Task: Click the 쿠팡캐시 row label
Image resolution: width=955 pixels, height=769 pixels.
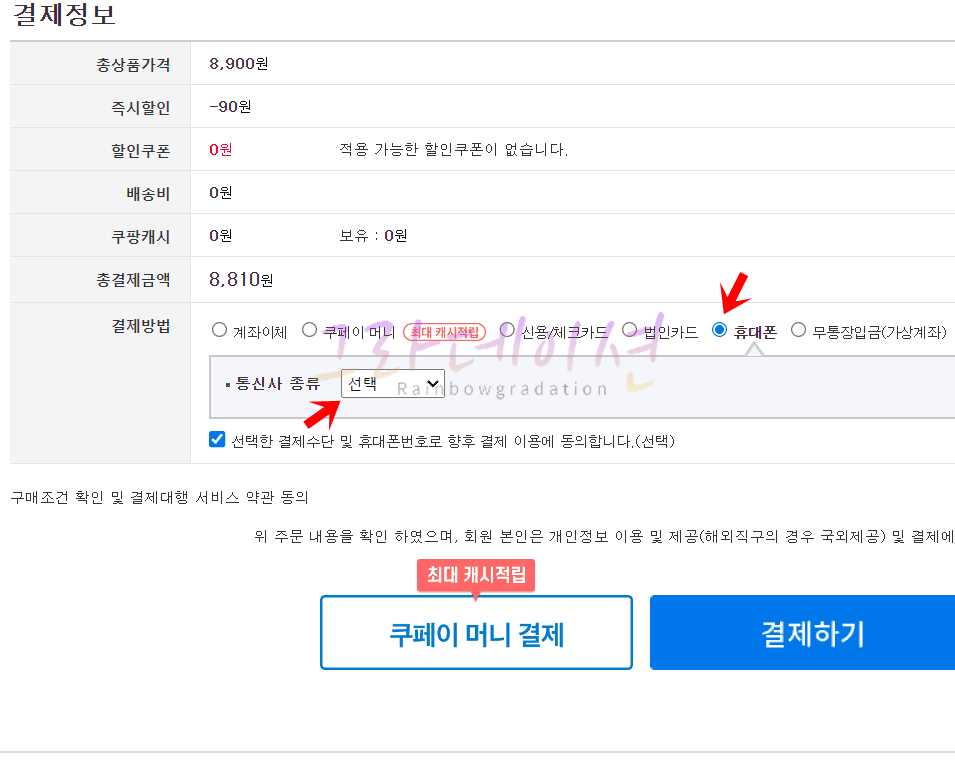Action: click(x=140, y=237)
